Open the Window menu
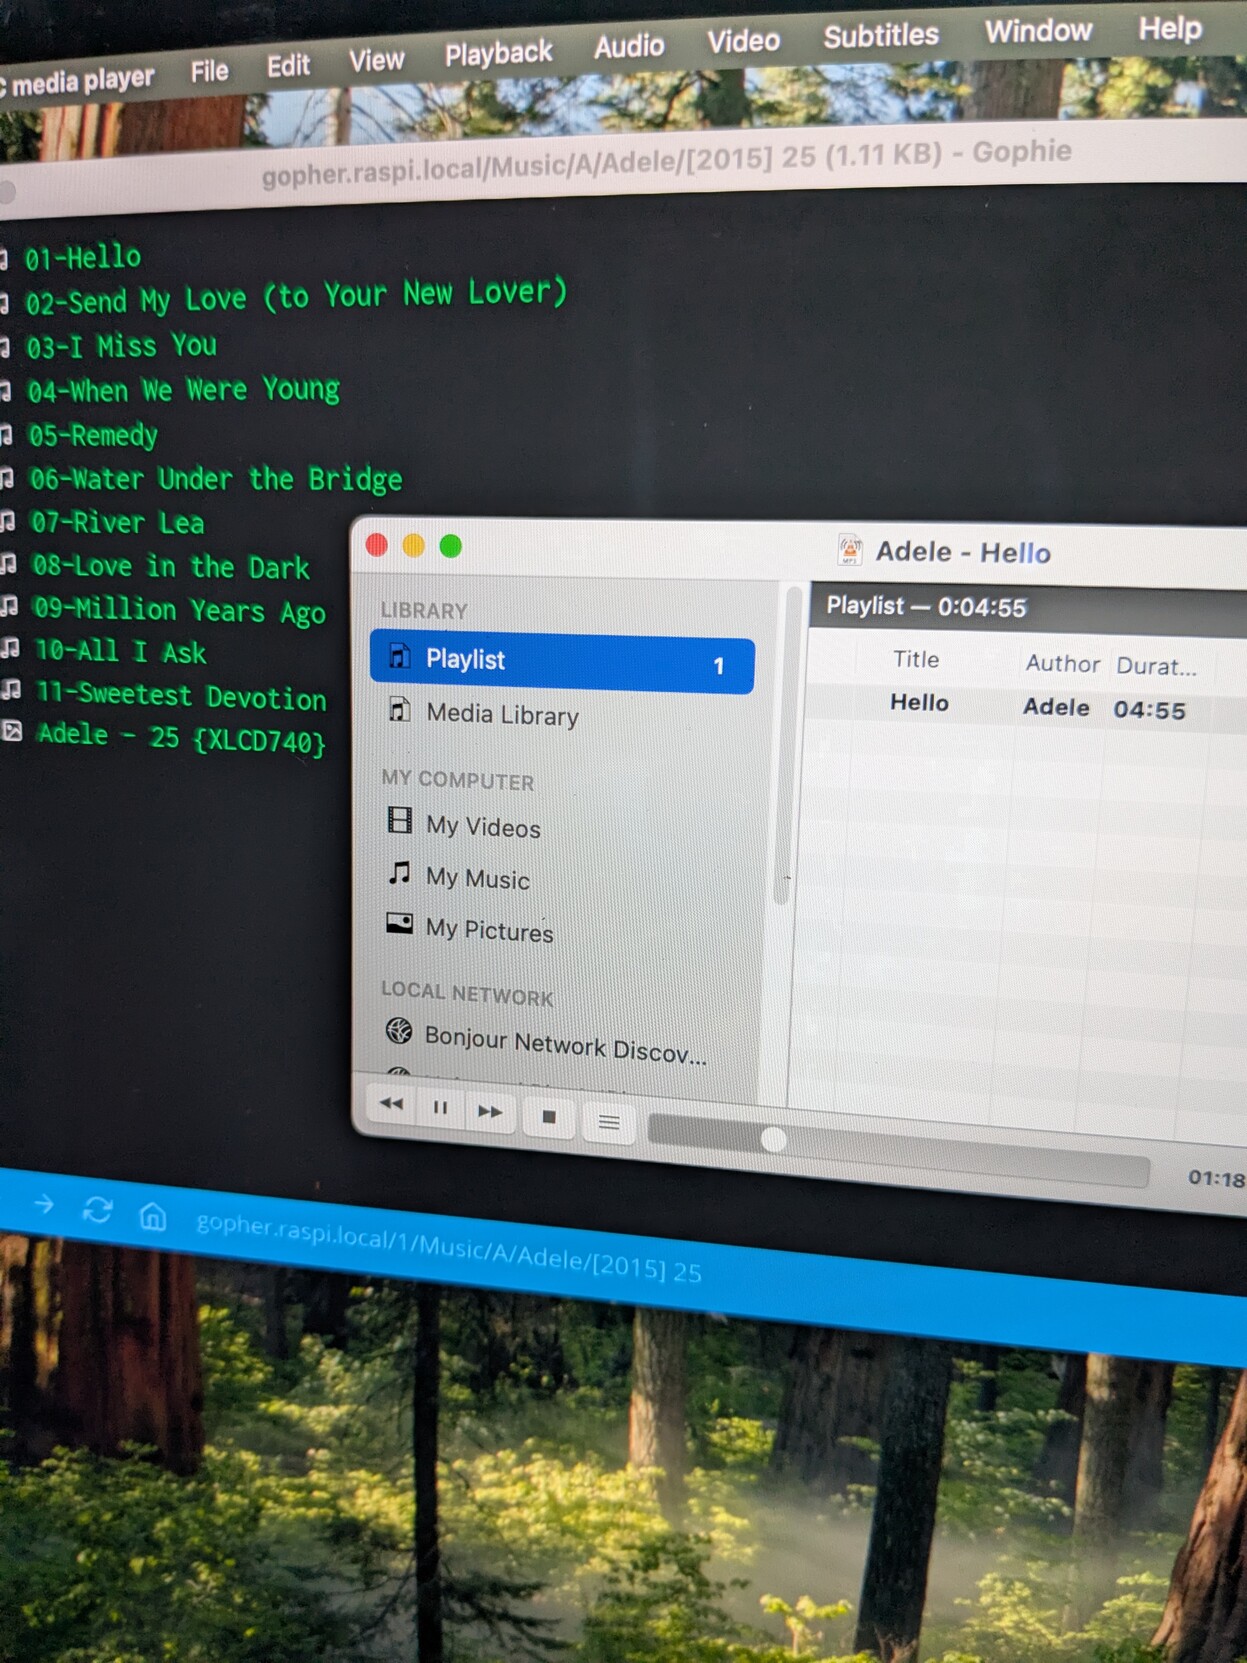The height and width of the screenshot is (1663, 1247). point(1038,31)
